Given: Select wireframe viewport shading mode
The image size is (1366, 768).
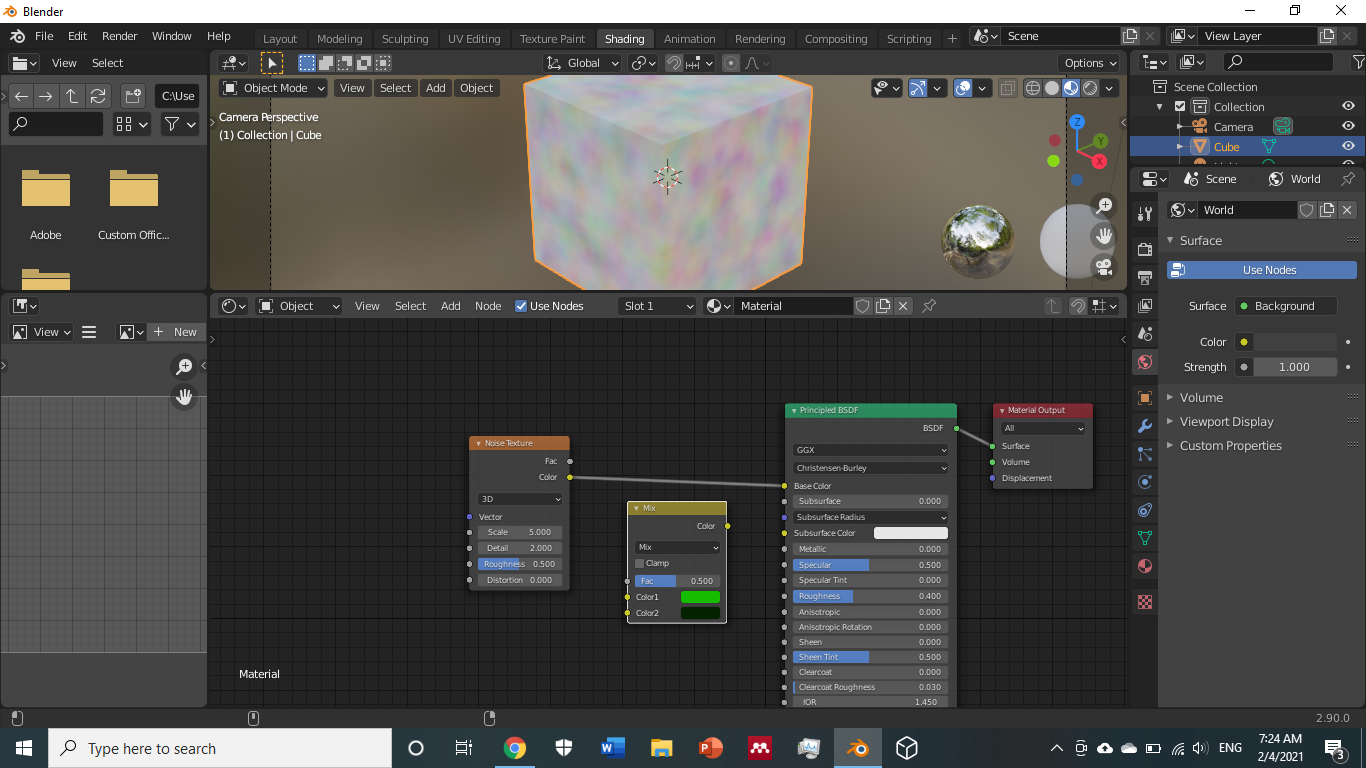Looking at the screenshot, I should [1033, 88].
